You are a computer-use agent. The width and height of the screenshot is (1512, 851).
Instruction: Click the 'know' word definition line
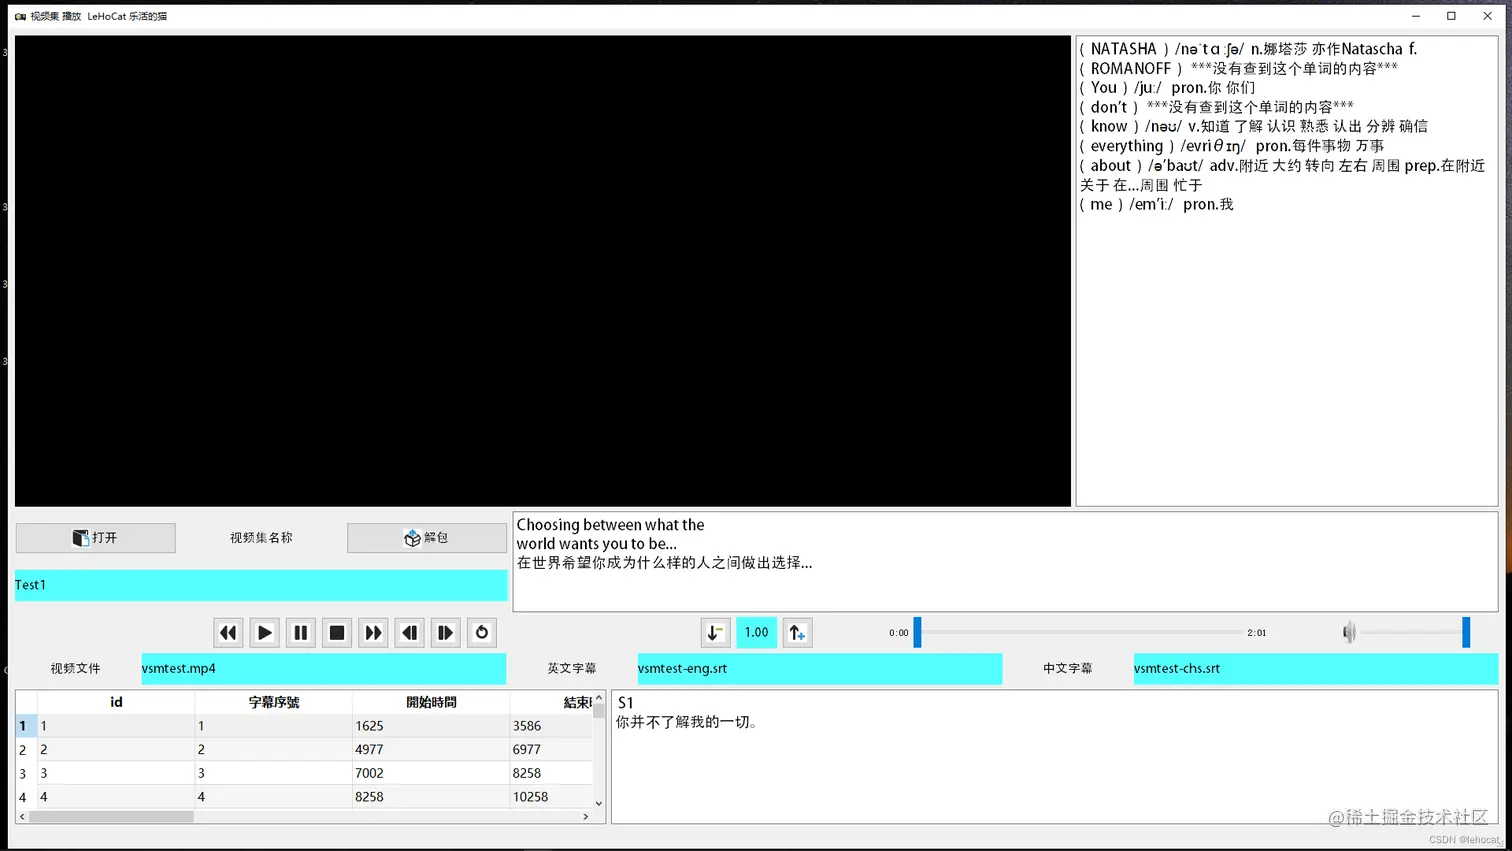1253,126
